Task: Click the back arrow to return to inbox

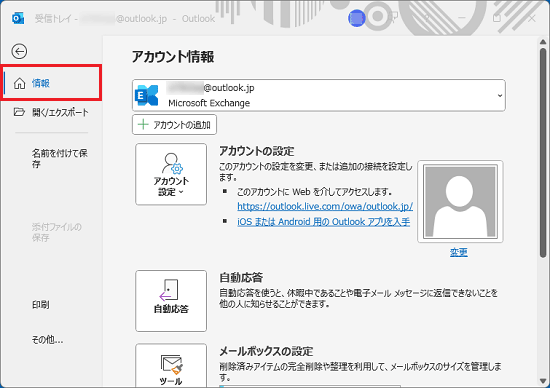Action: pos(19,52)
